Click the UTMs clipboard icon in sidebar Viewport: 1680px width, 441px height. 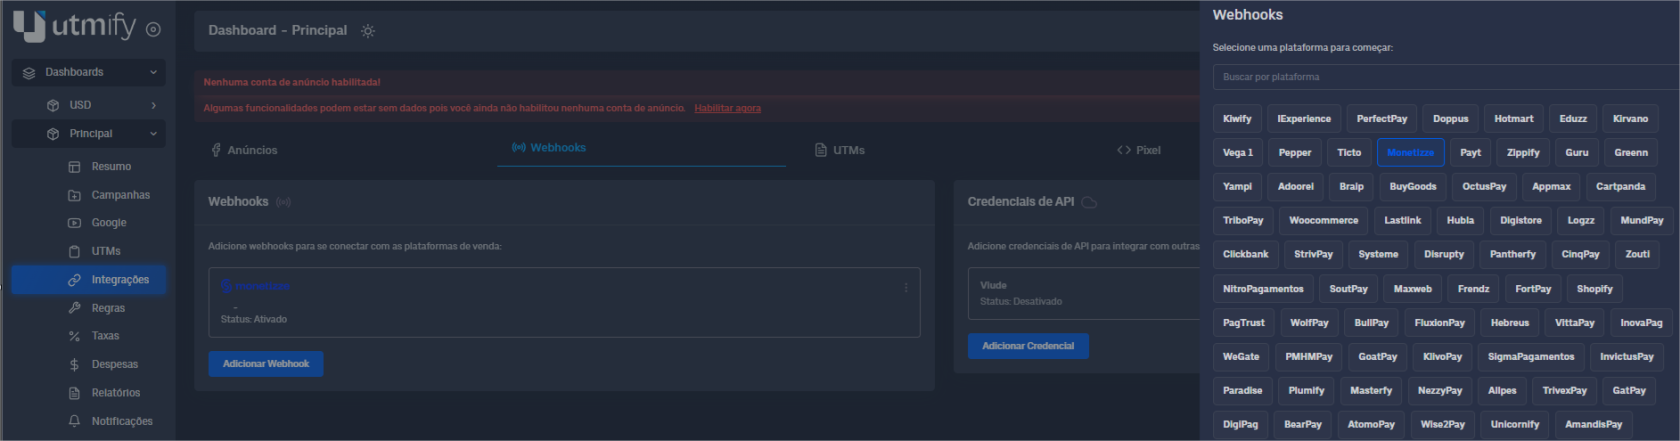coord(74,251)
